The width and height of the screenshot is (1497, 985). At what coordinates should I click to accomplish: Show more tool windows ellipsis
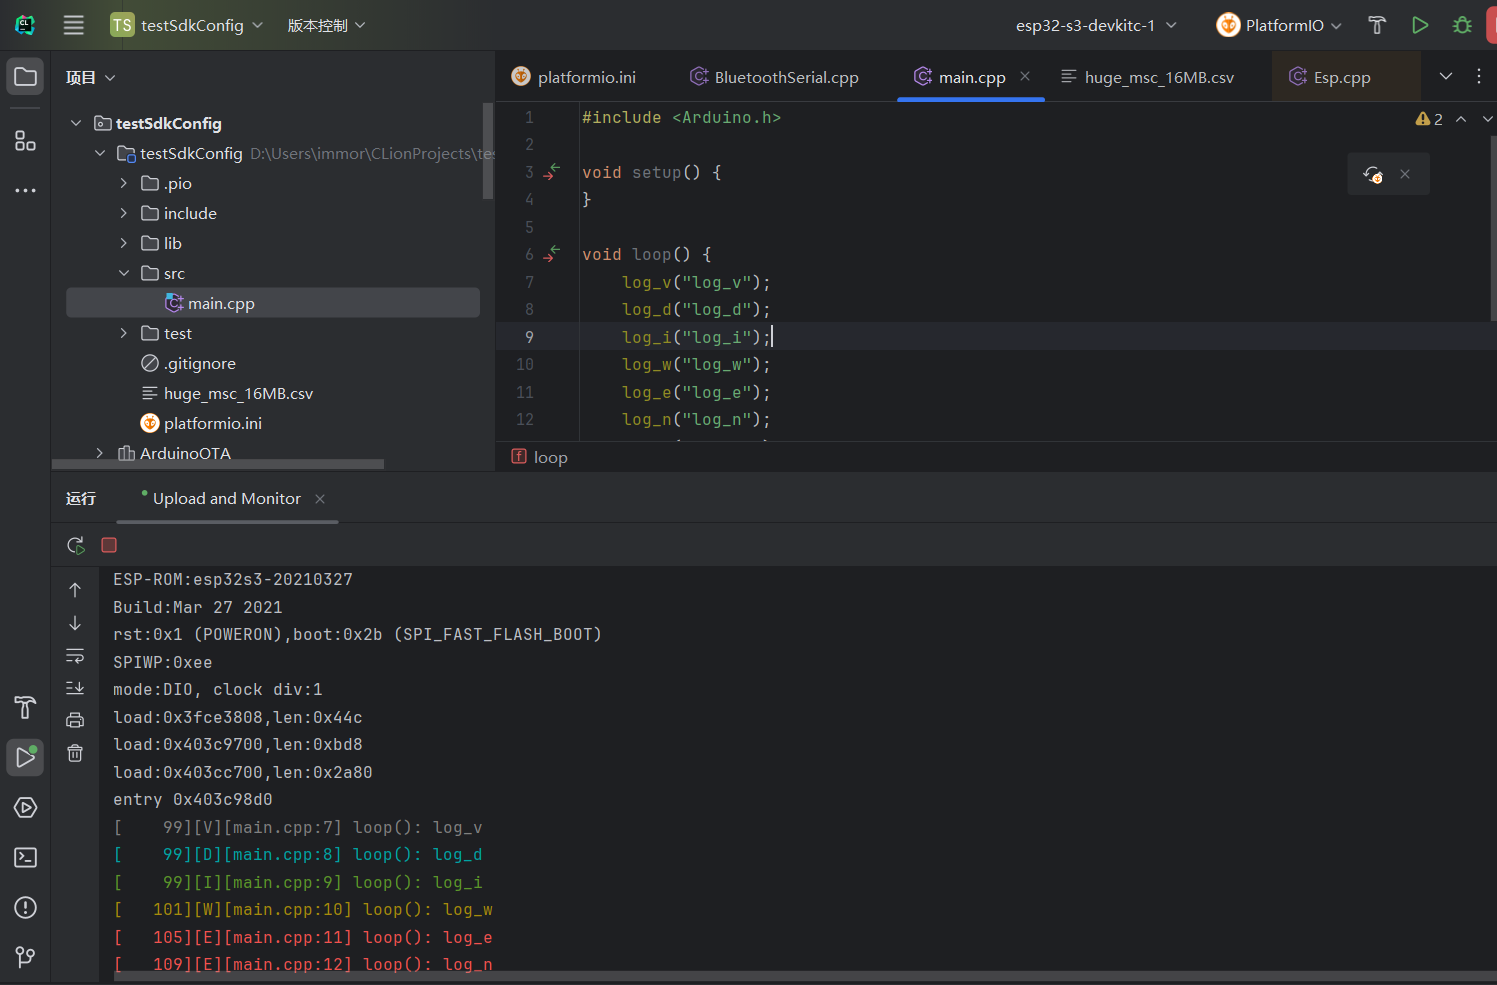(25, 190)
